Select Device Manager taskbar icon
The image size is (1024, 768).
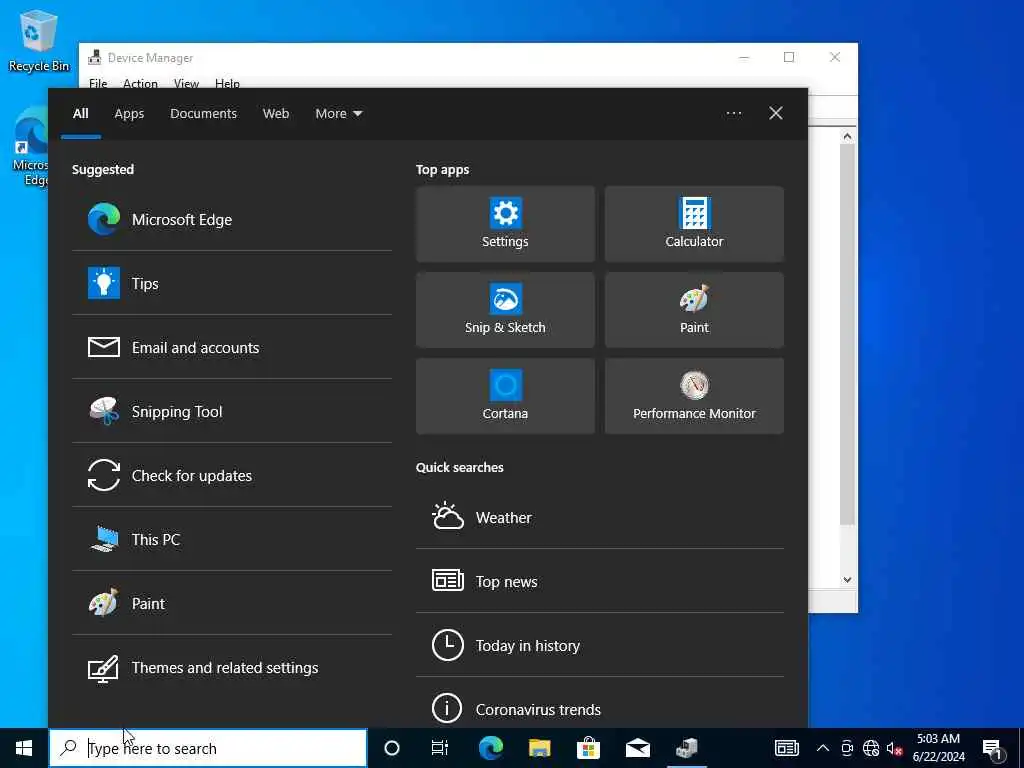pyautogui.click(x=686, y=748)
